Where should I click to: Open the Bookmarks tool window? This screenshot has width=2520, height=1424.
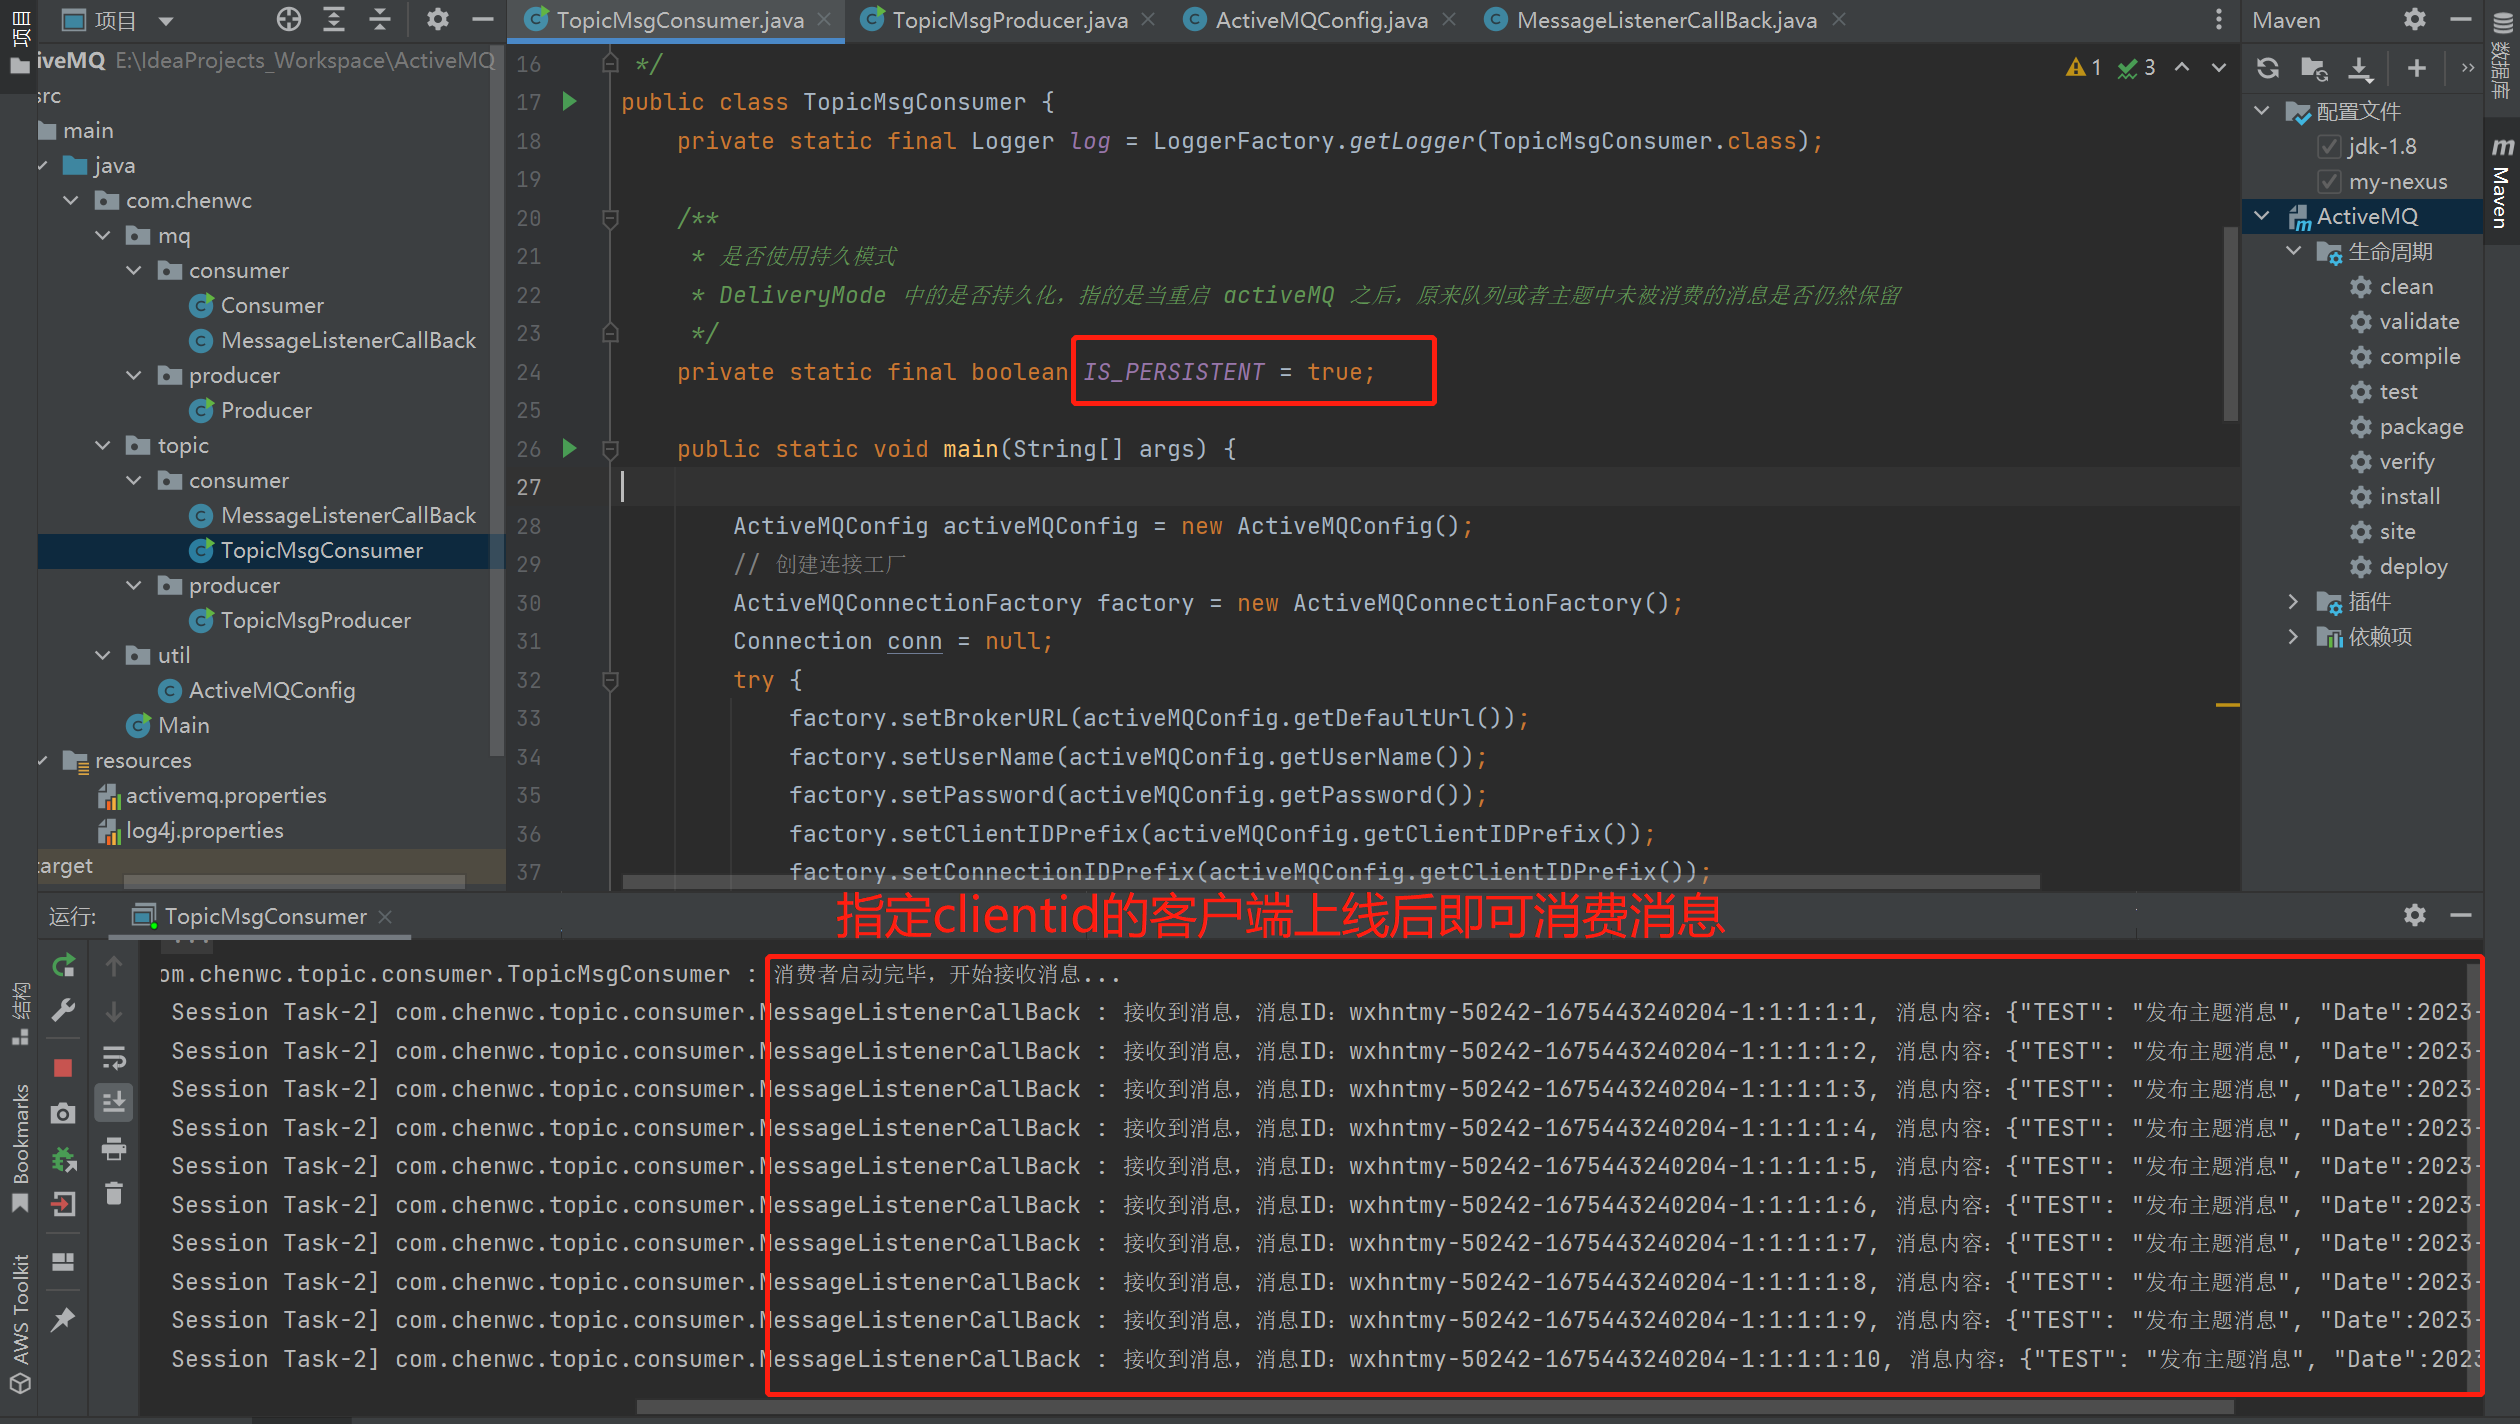(20, 1148)
